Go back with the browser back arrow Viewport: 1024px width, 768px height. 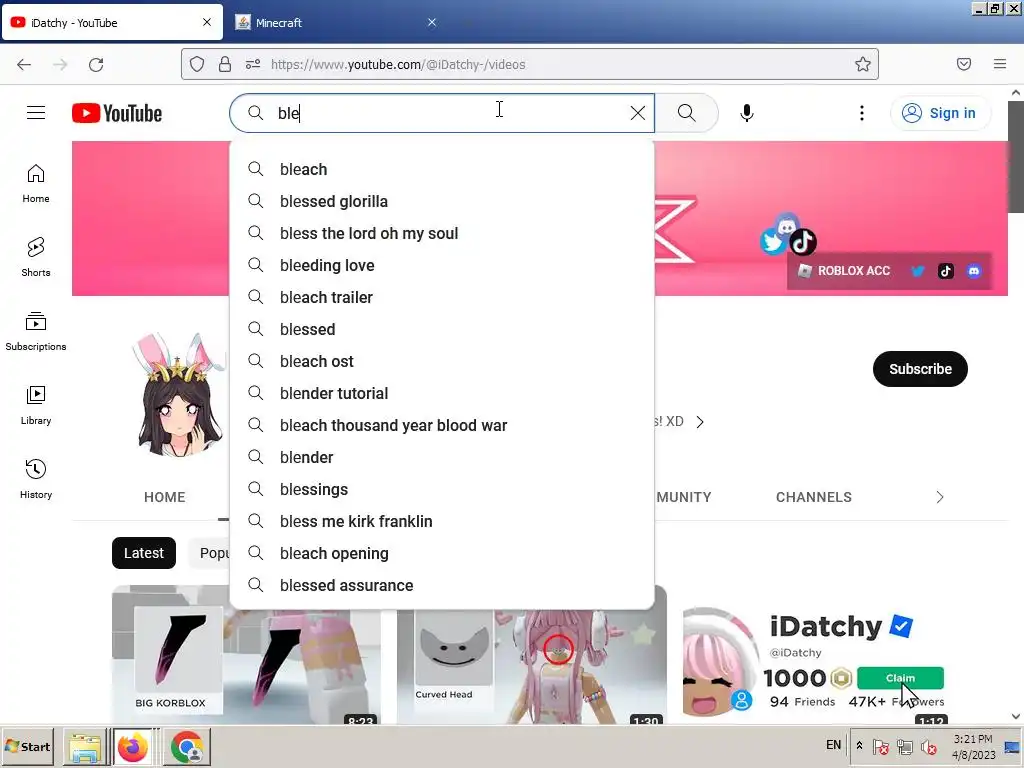tap(24, 64)
